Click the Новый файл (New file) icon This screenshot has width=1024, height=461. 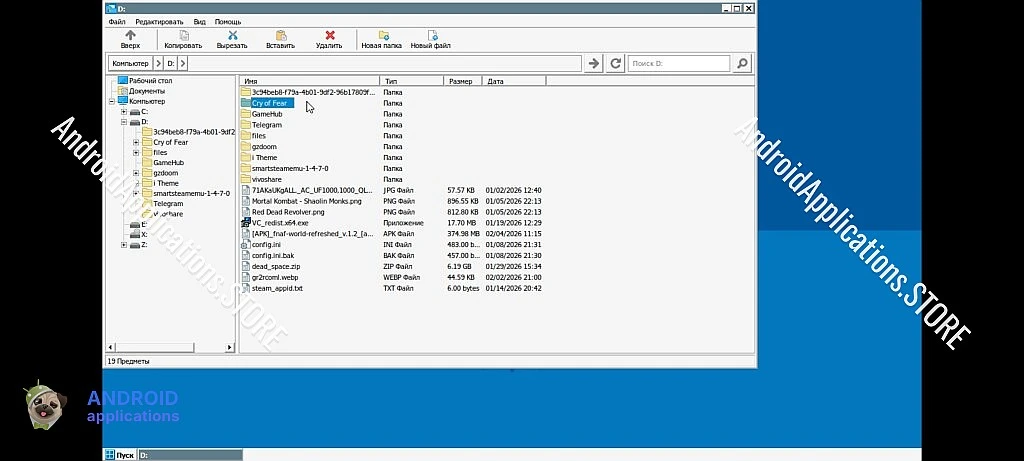(430, 36)
